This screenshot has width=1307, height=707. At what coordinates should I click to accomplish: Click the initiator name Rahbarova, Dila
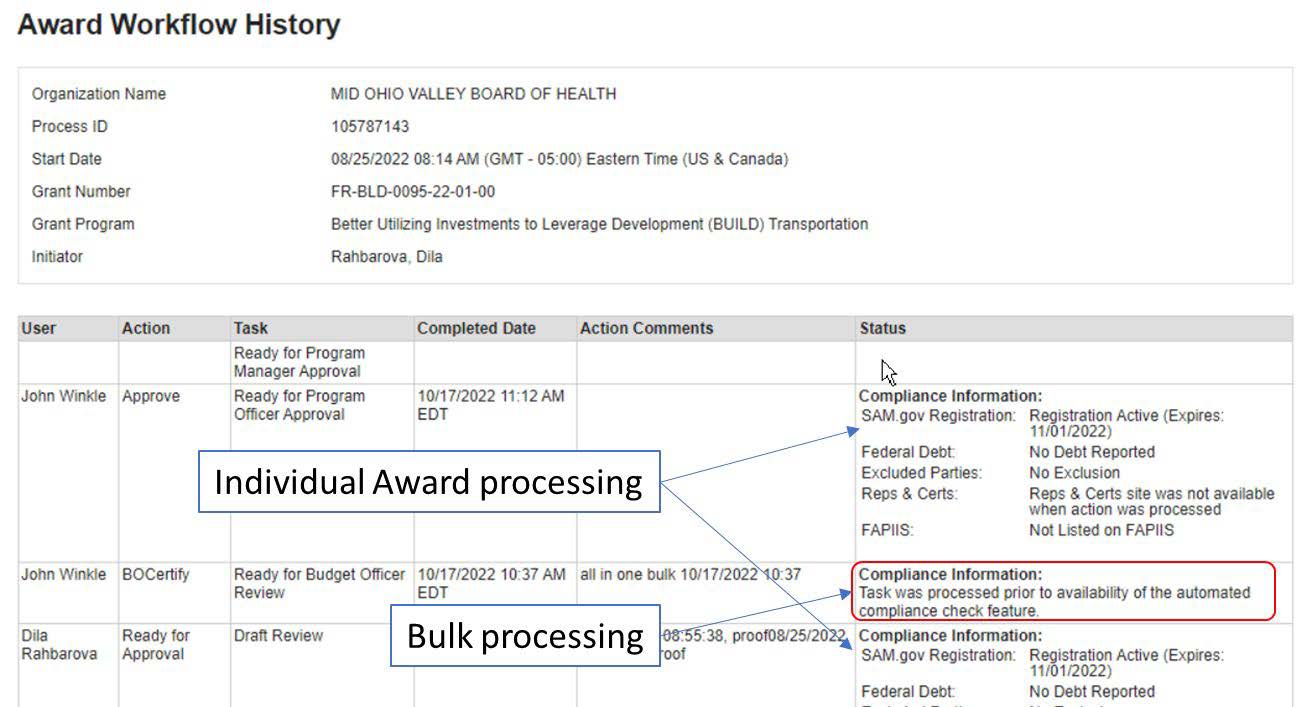pyautogui.click(x=386, y=257)
